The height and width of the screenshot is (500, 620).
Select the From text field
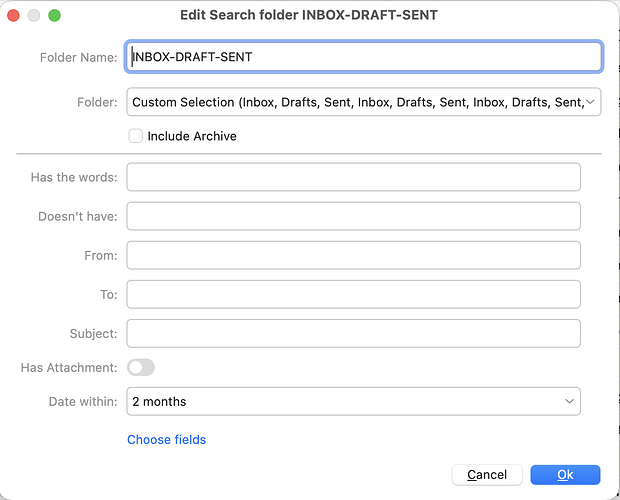pos(353,255)
